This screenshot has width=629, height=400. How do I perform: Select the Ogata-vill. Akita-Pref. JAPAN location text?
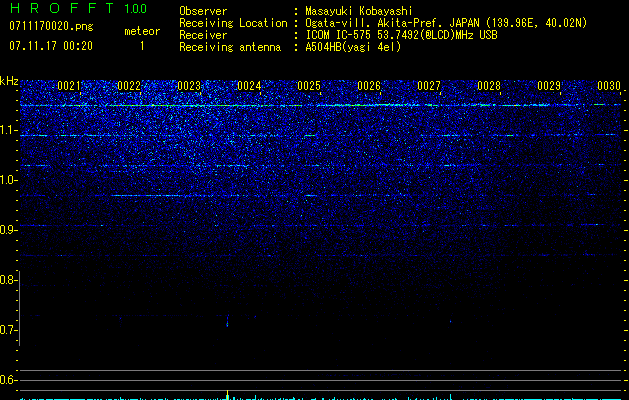pos(446,23)
